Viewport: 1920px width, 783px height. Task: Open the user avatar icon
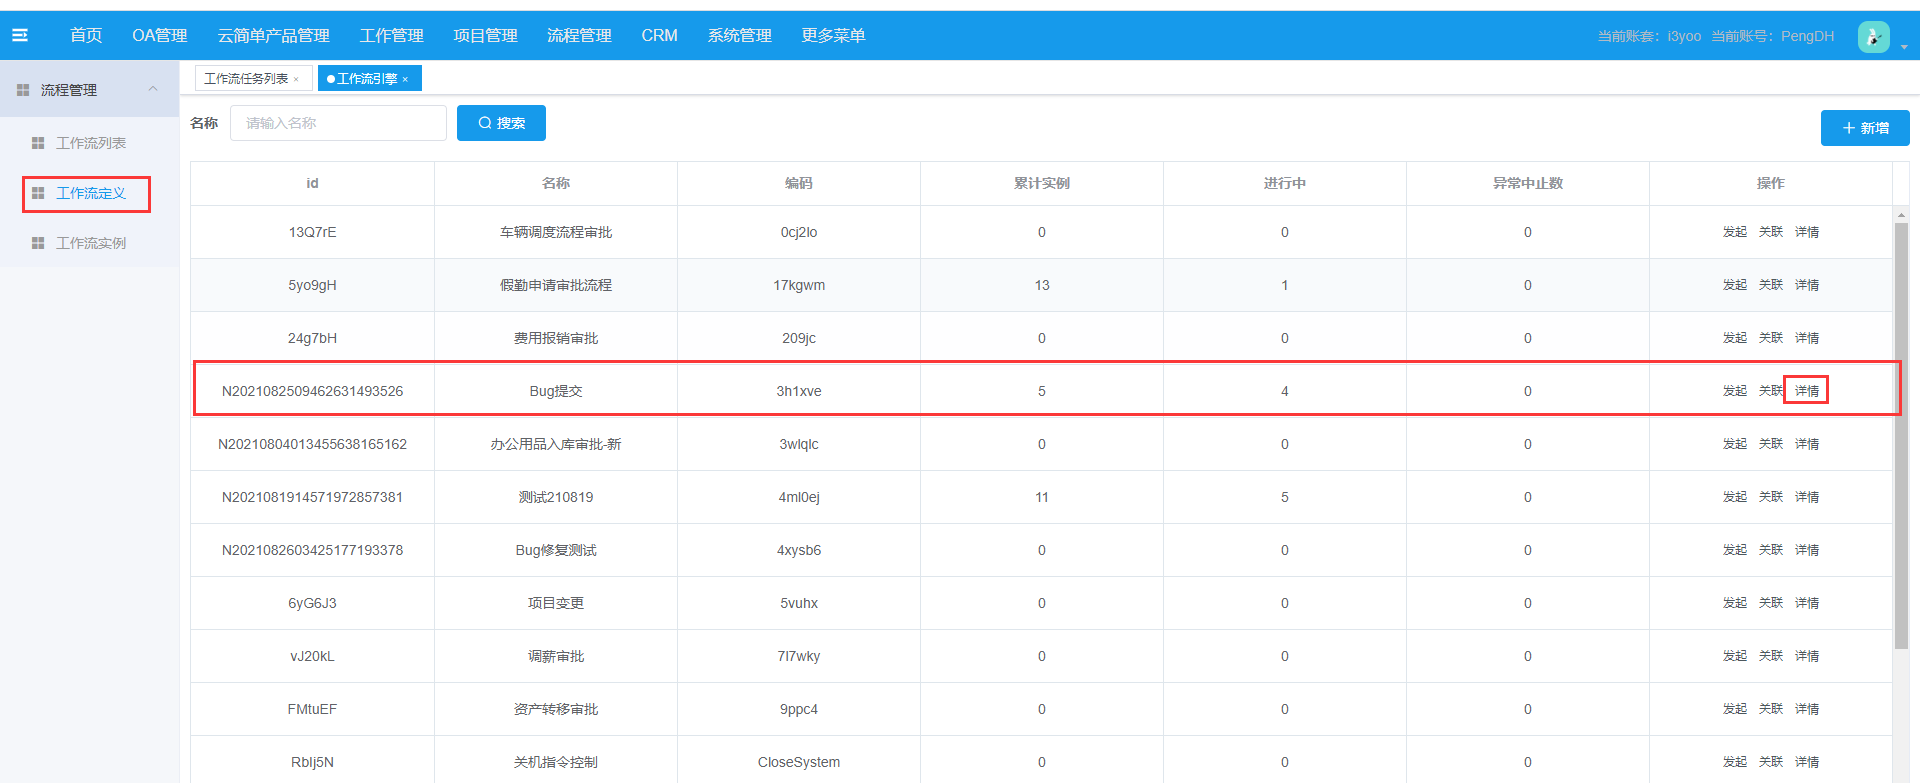[x=1873, y=36]
